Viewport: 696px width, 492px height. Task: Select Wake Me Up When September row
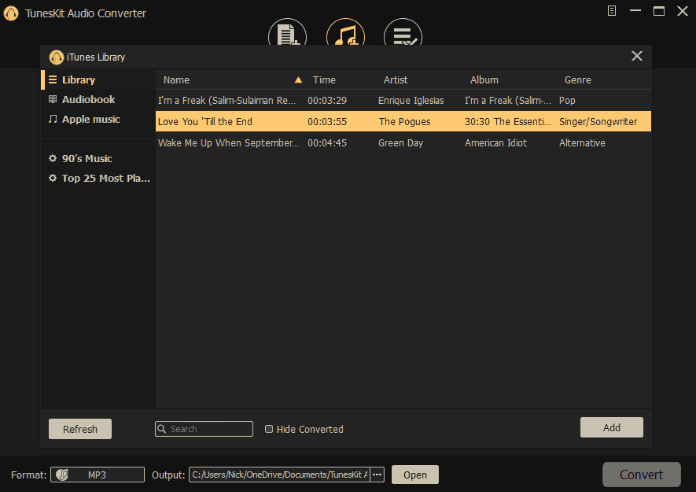coord(403,143)
